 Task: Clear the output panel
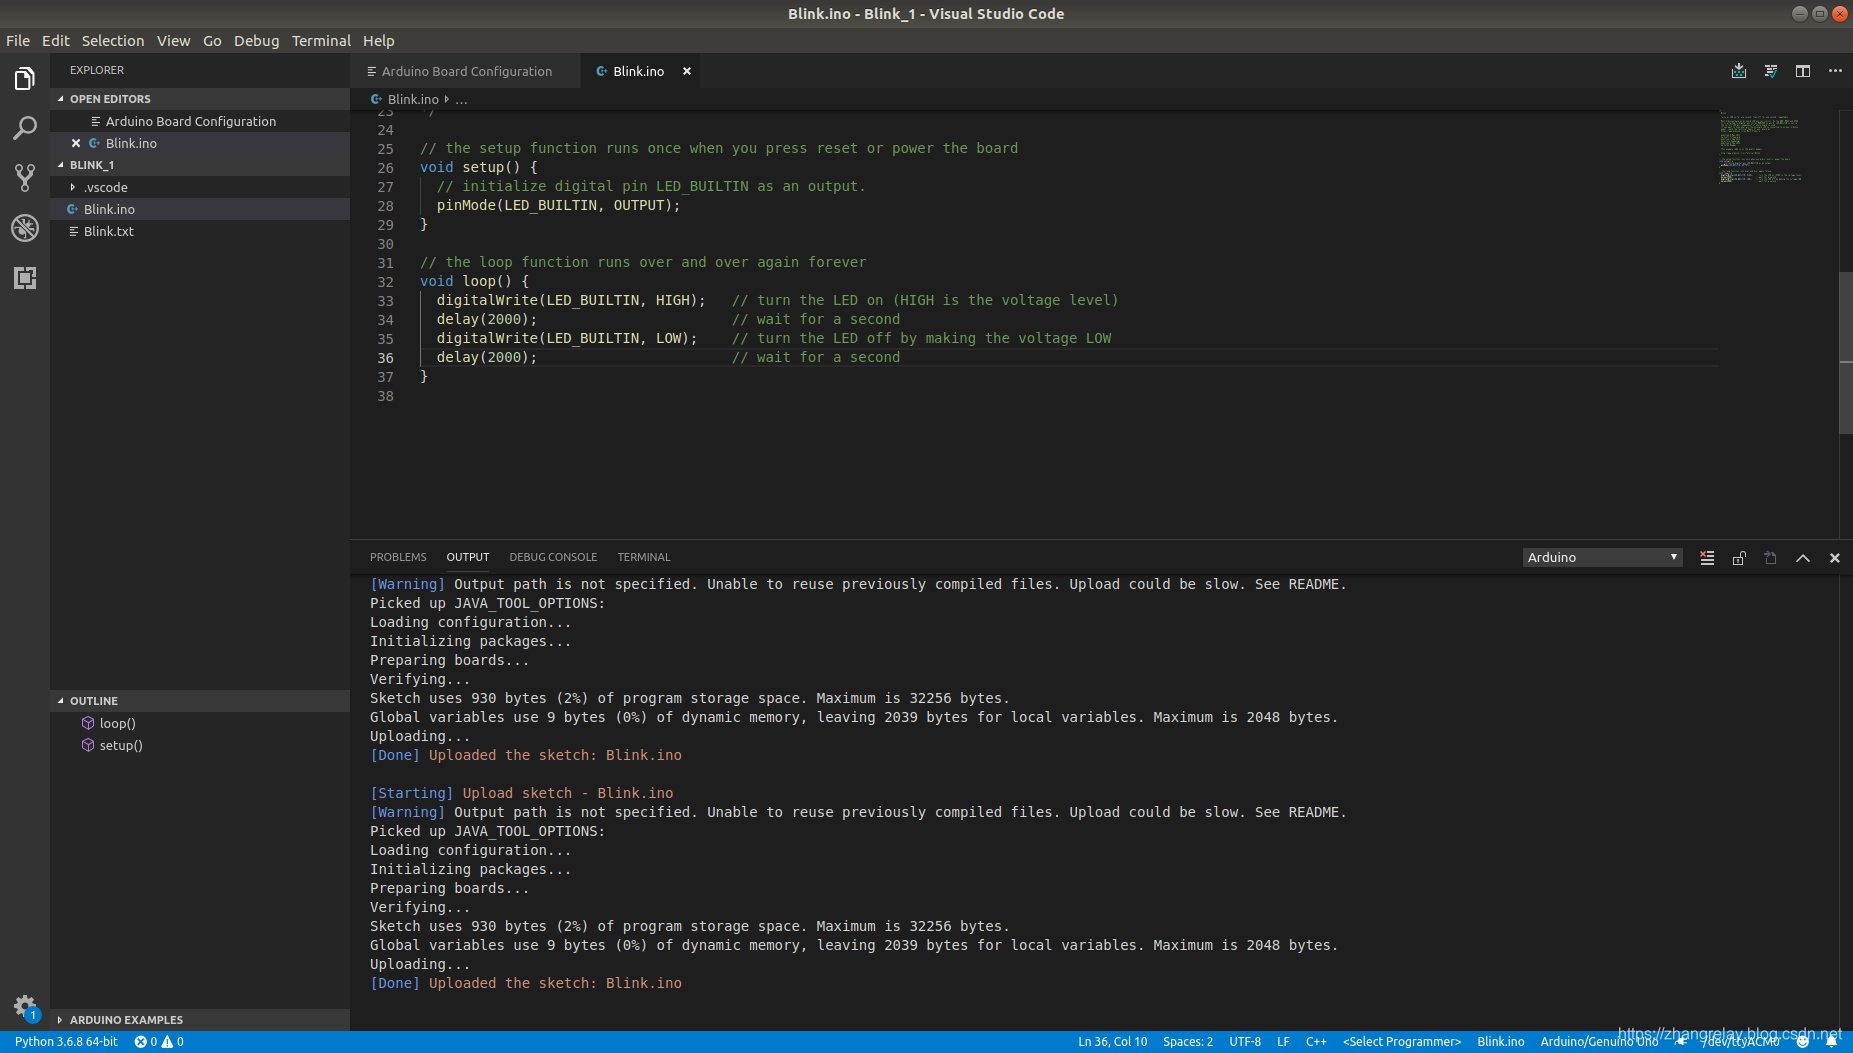[x=1707, y=558]
